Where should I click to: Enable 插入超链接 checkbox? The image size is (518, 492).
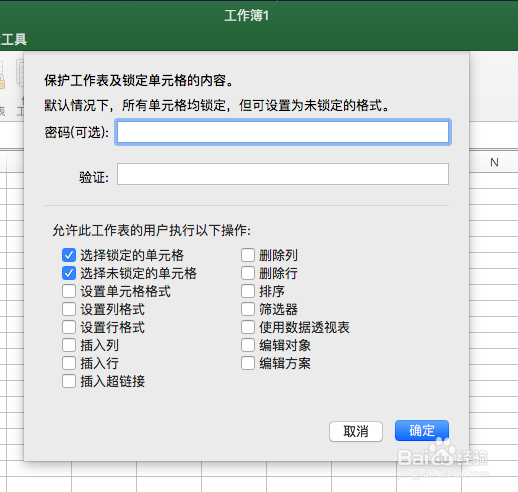coord(69,381)
